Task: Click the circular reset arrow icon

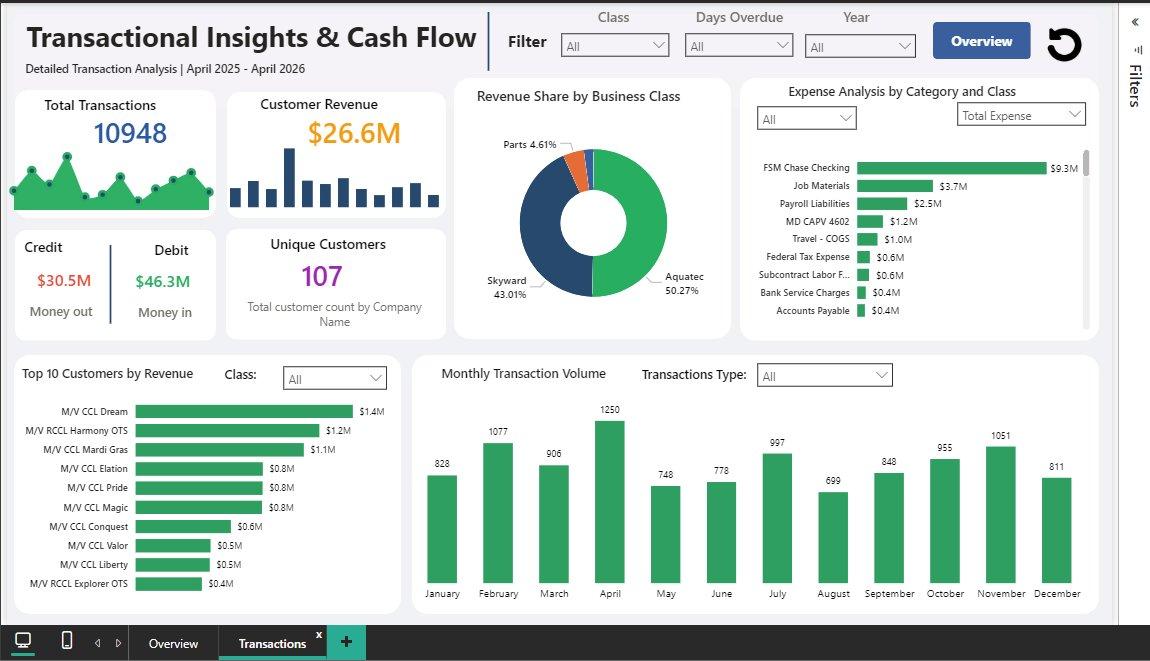Action: 1063,44
